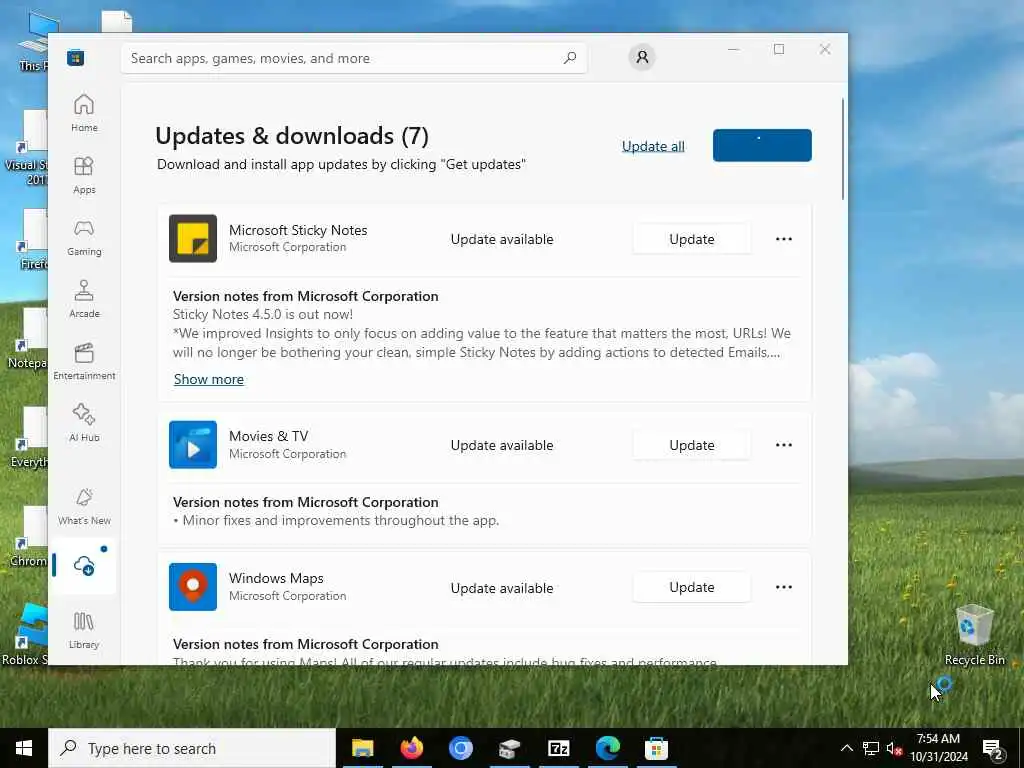The height and width of the screenshot is (768, 1024).
Task: Go to Apps section in sidebar
Action: (x=84, y=175)
